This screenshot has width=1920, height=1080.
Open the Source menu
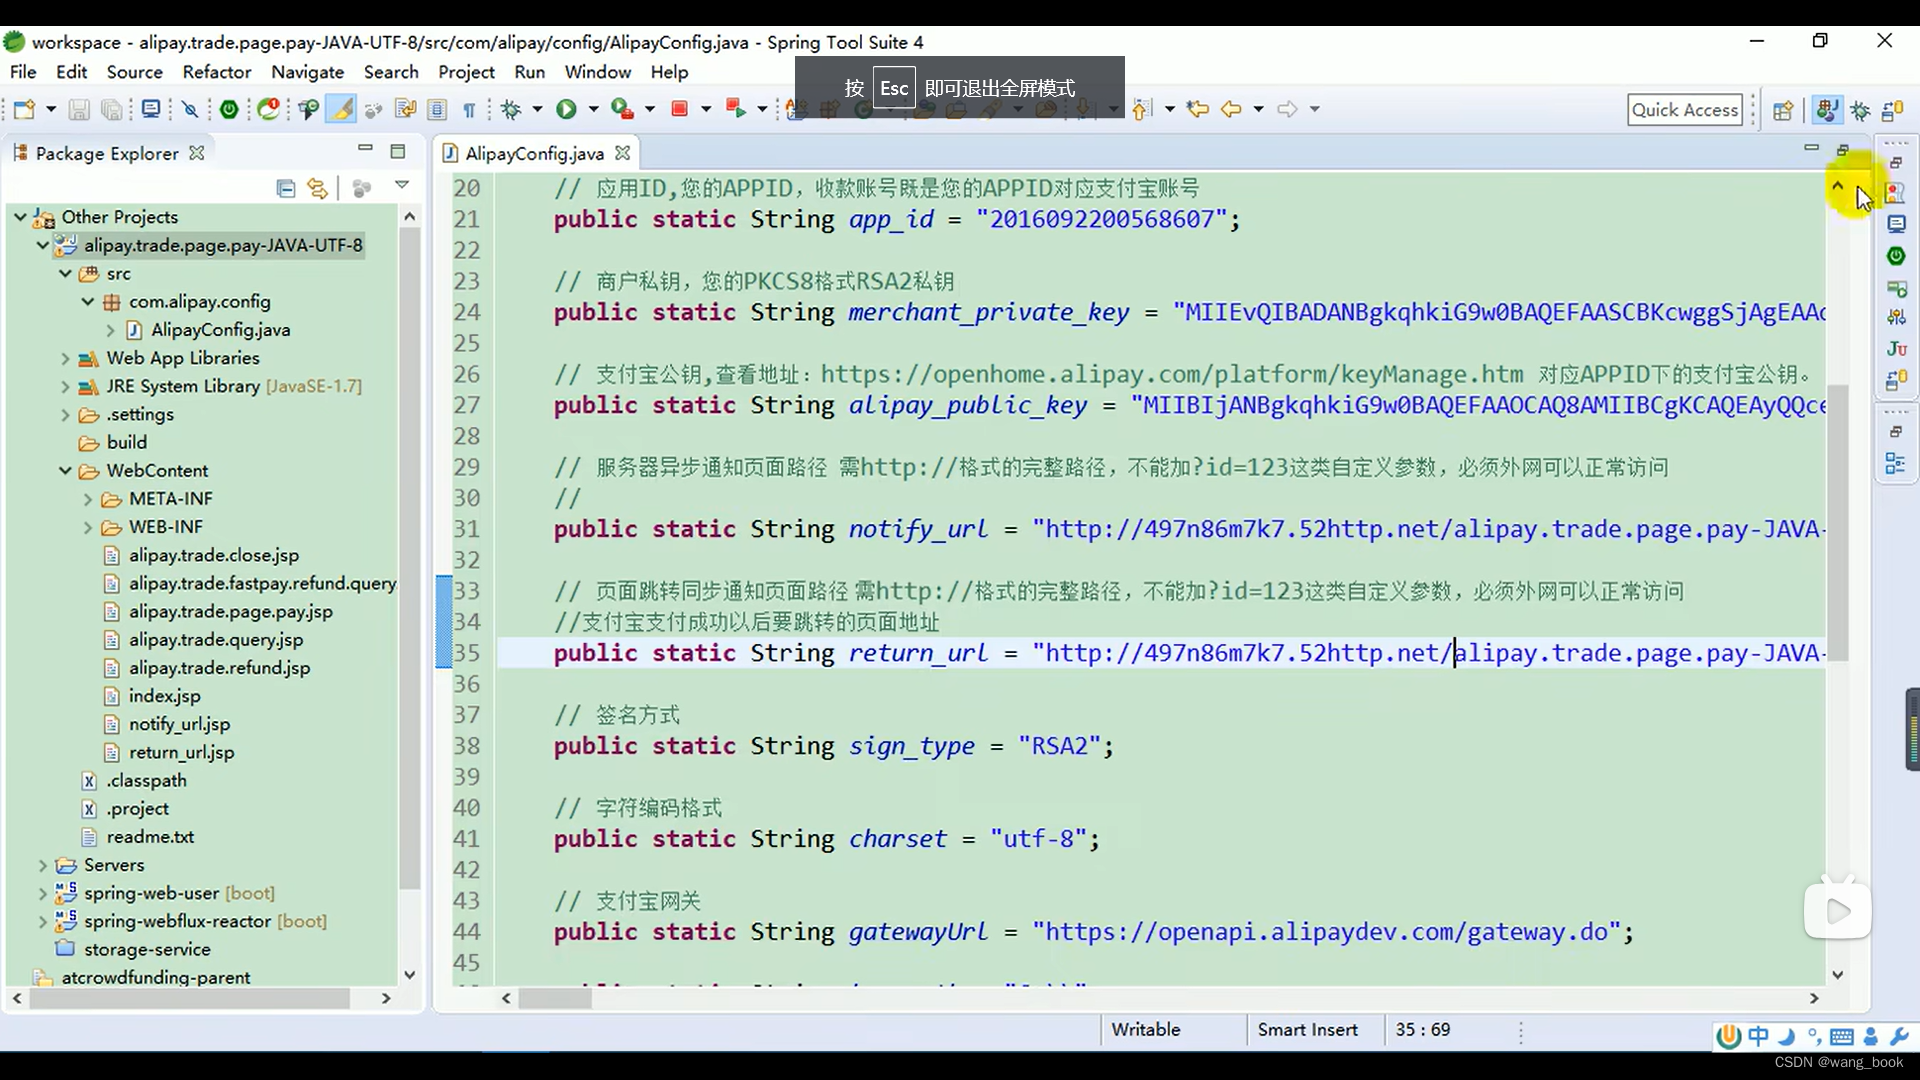134,72
